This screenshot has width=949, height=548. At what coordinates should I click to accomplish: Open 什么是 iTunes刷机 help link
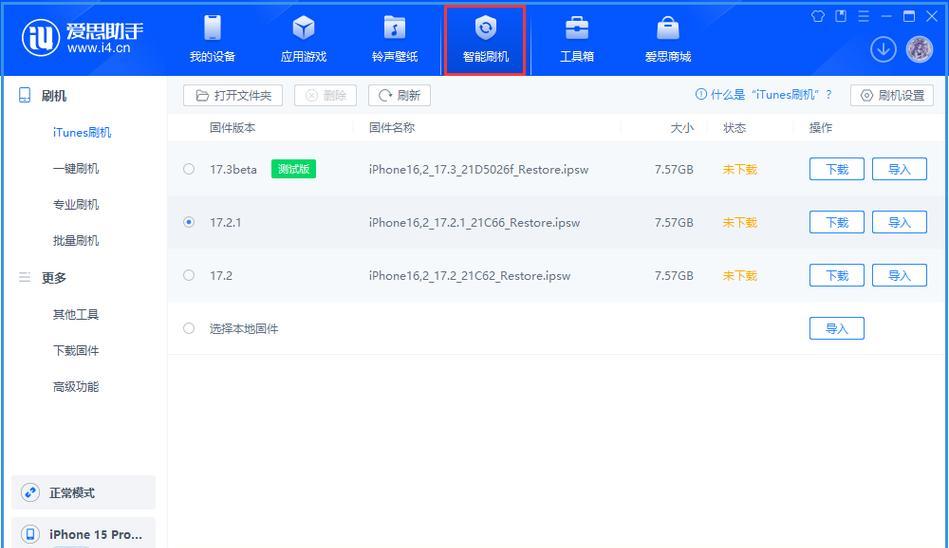coord(764,94)
